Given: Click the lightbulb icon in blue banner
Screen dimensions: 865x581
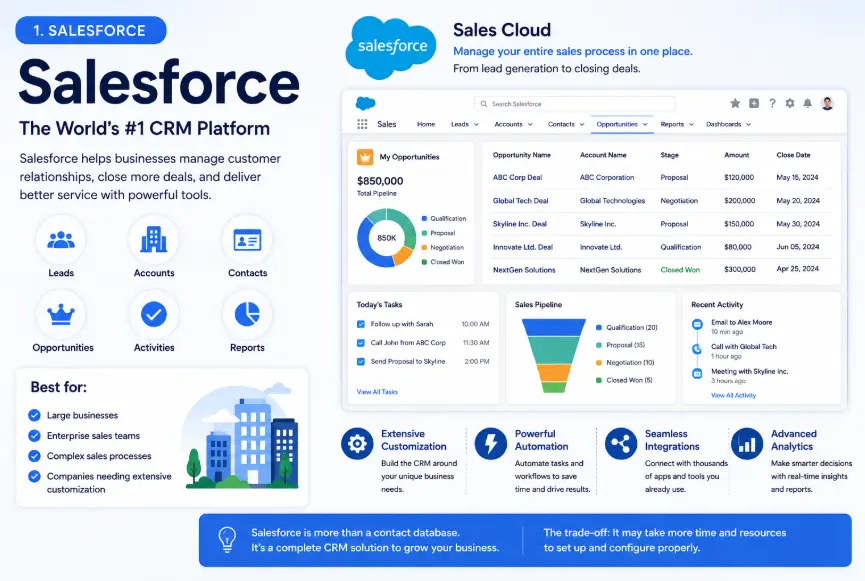Looking at the screenshot, I should point(227,539).
